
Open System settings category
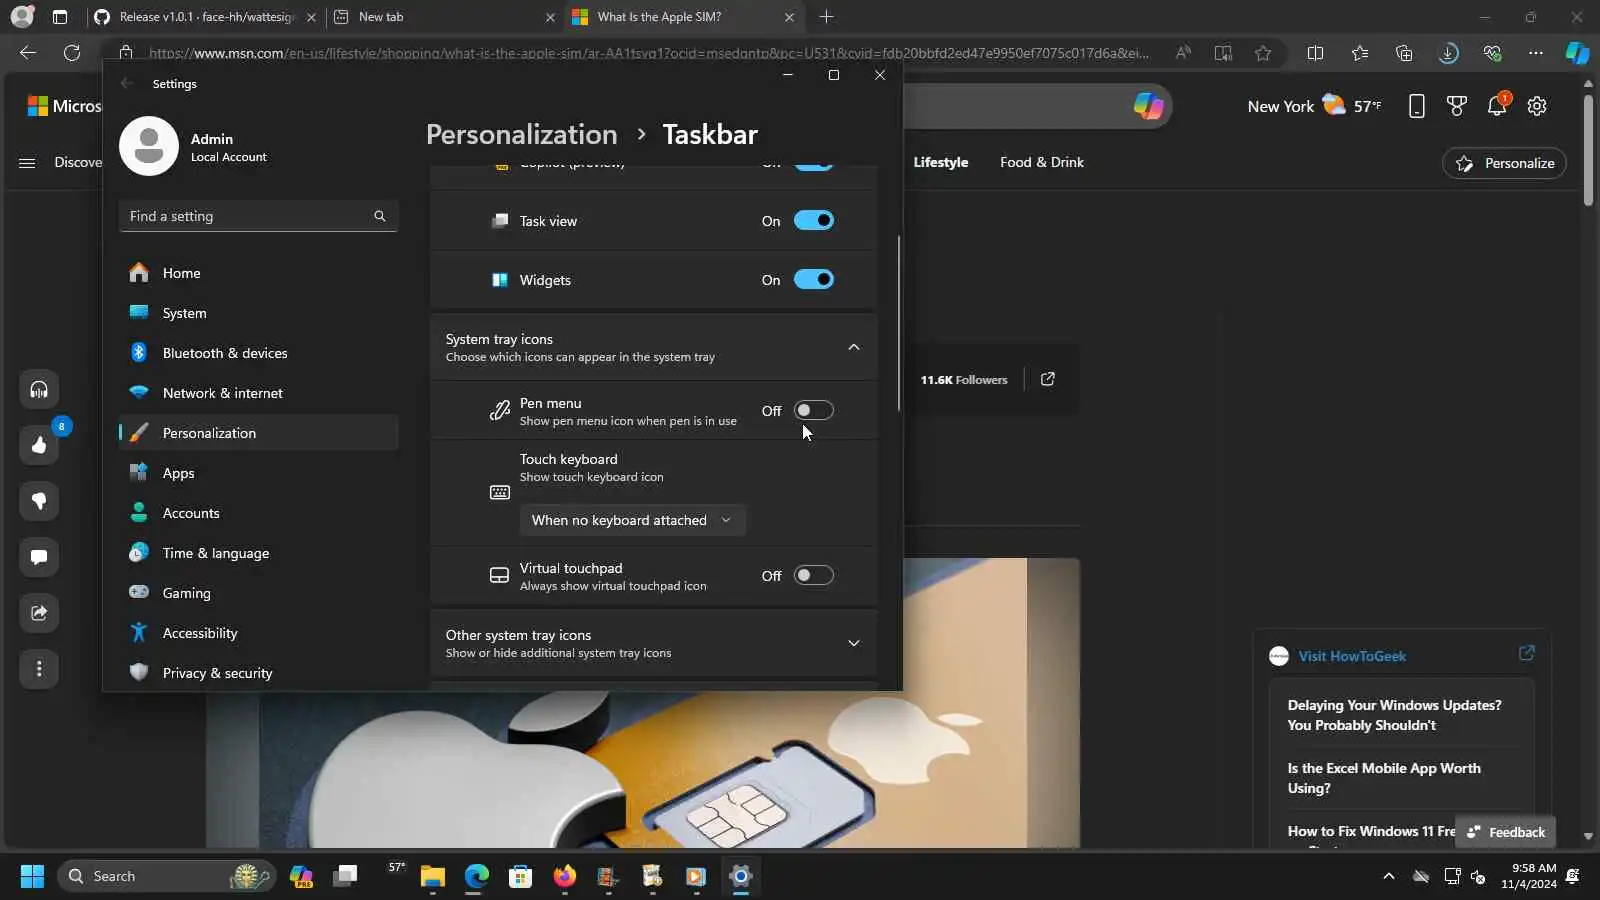tap(258, 313)
